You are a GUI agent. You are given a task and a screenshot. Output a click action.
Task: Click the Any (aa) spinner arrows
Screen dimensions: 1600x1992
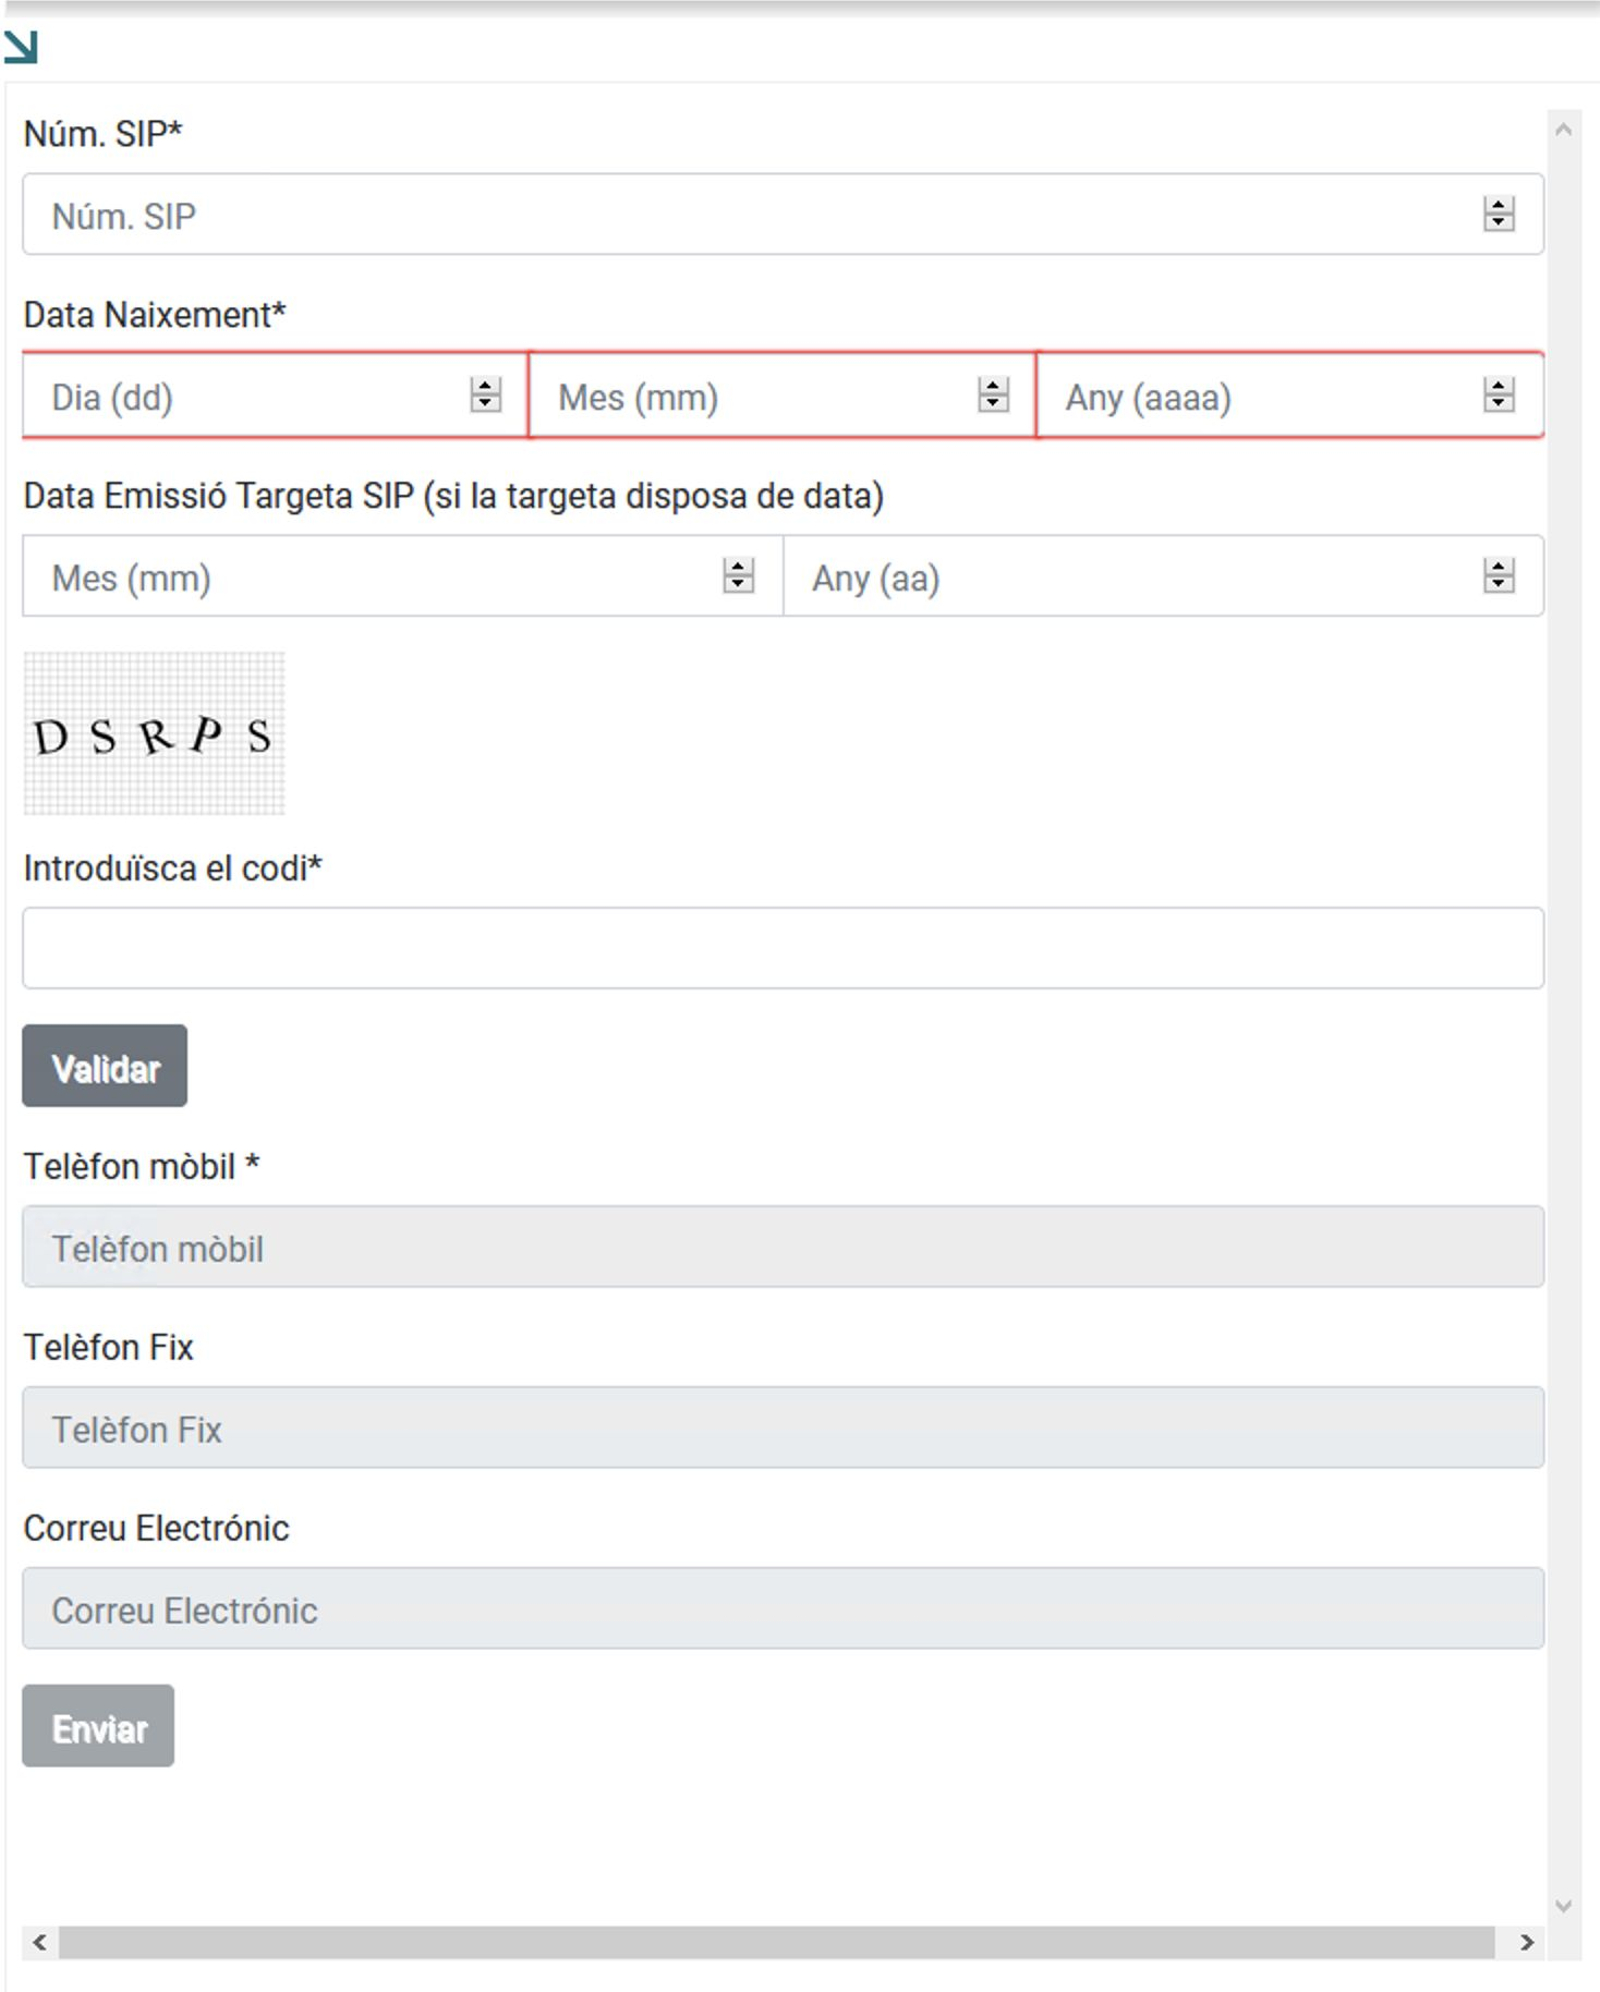click(x=1498, y=576)
